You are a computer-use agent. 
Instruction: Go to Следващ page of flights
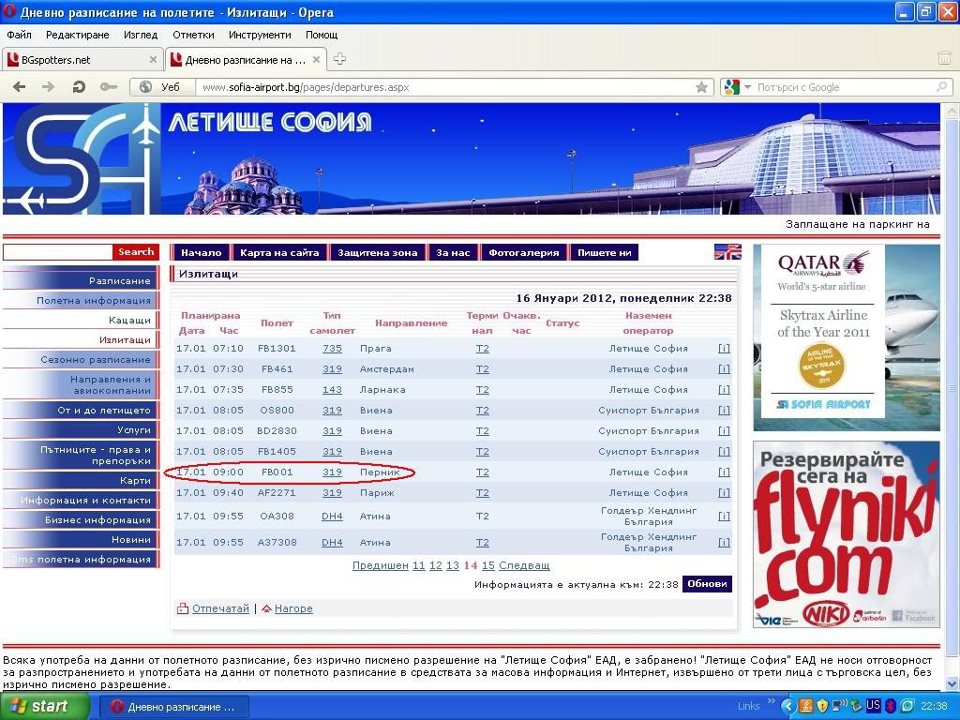tap(524, 566)
